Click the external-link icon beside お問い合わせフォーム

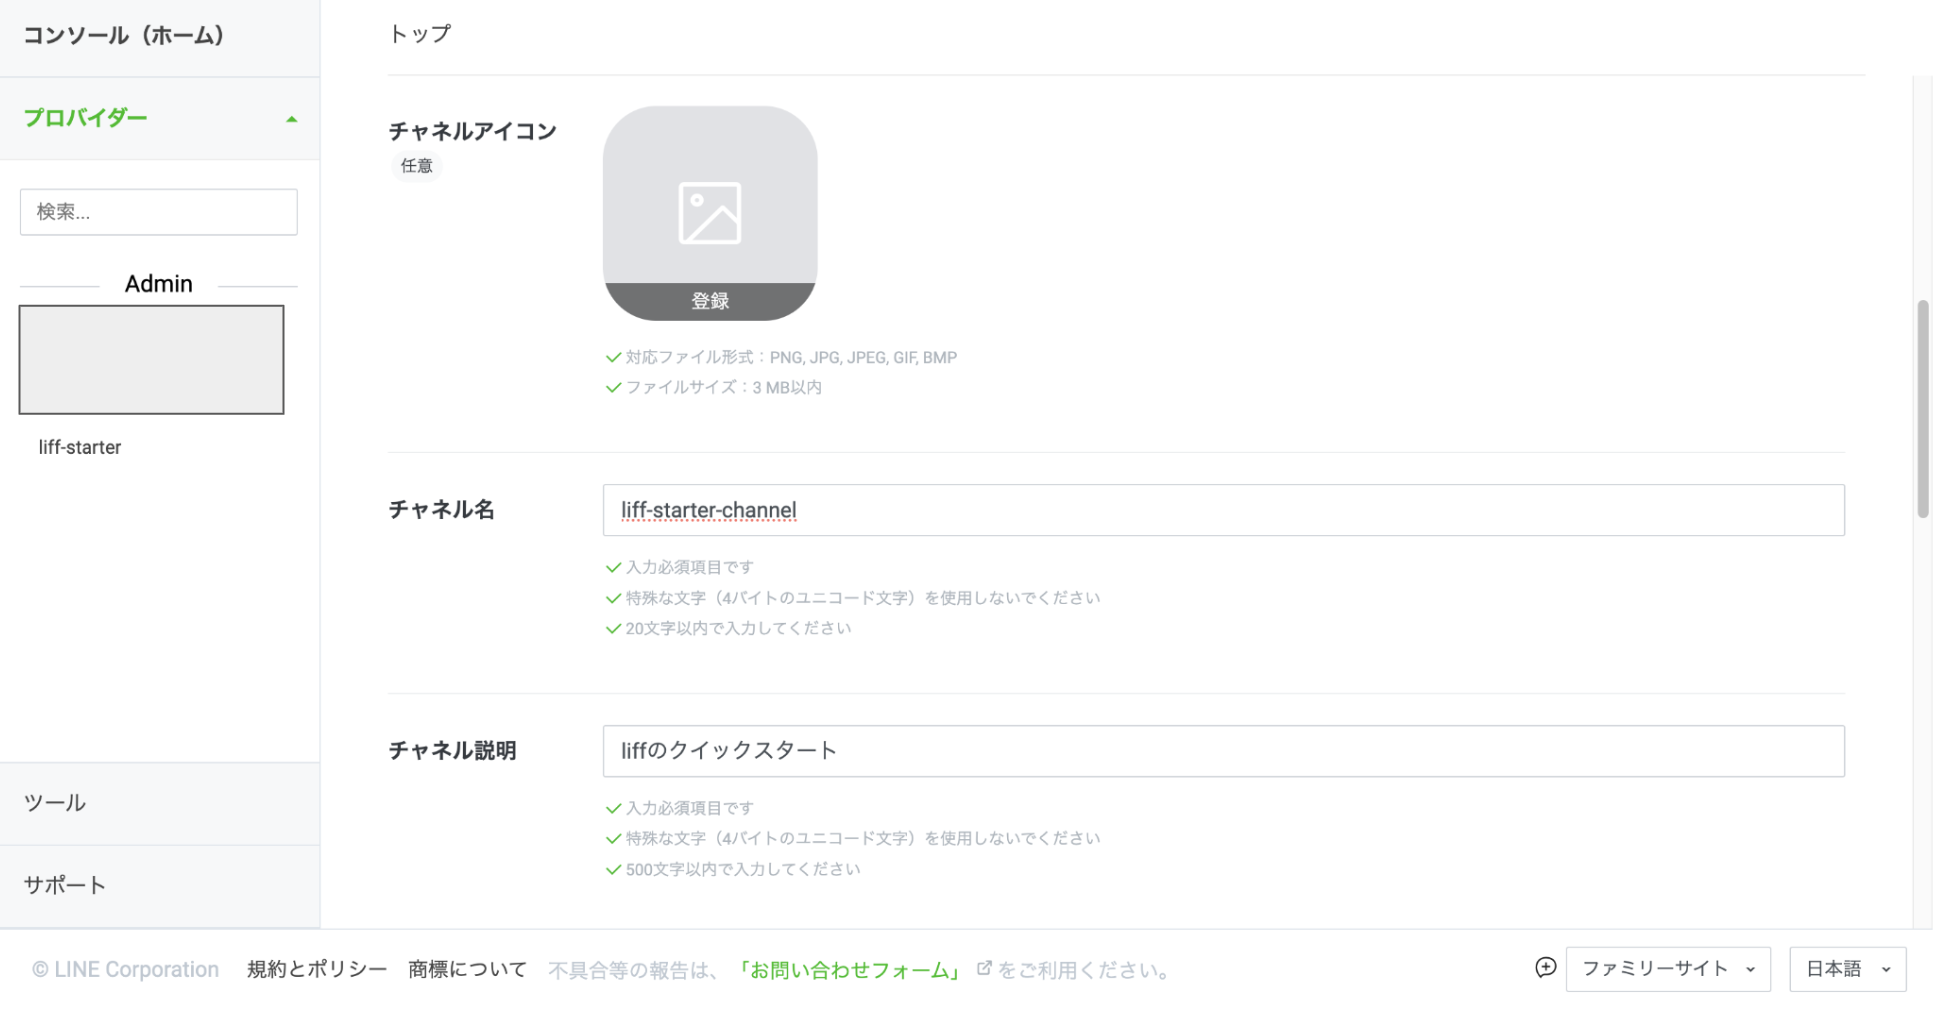click(x=984, y=968)
